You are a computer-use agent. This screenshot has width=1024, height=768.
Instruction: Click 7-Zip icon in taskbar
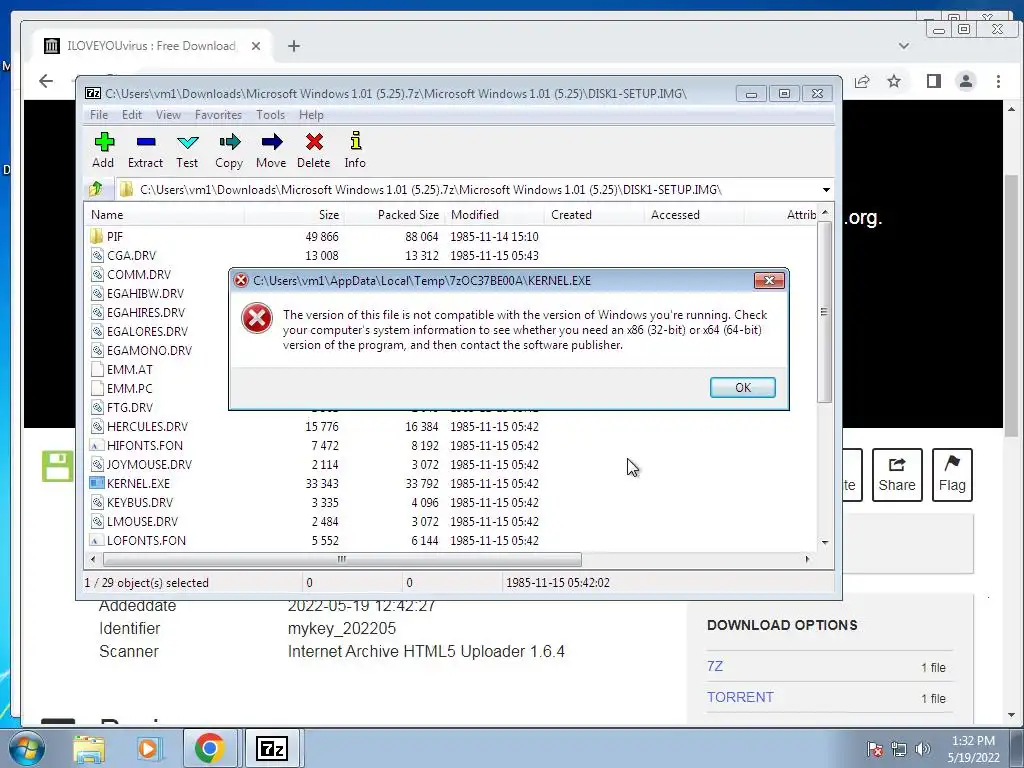[x=272, y=748]
